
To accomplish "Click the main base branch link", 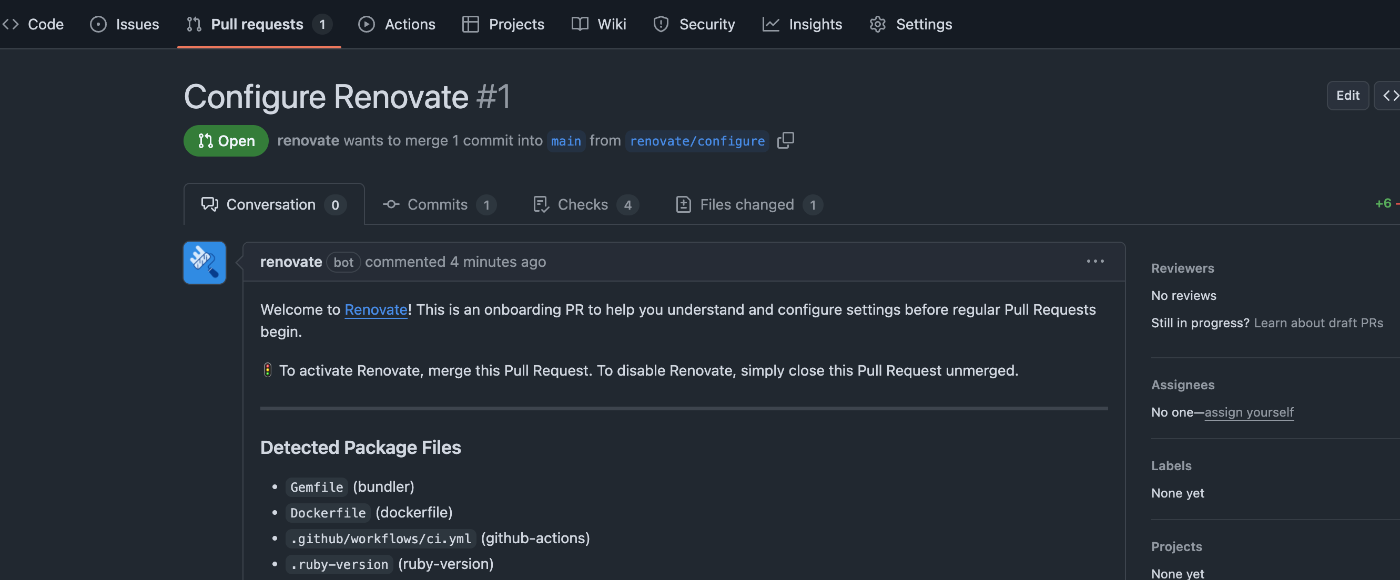I will pyautogui.click(x=566, y=141).
